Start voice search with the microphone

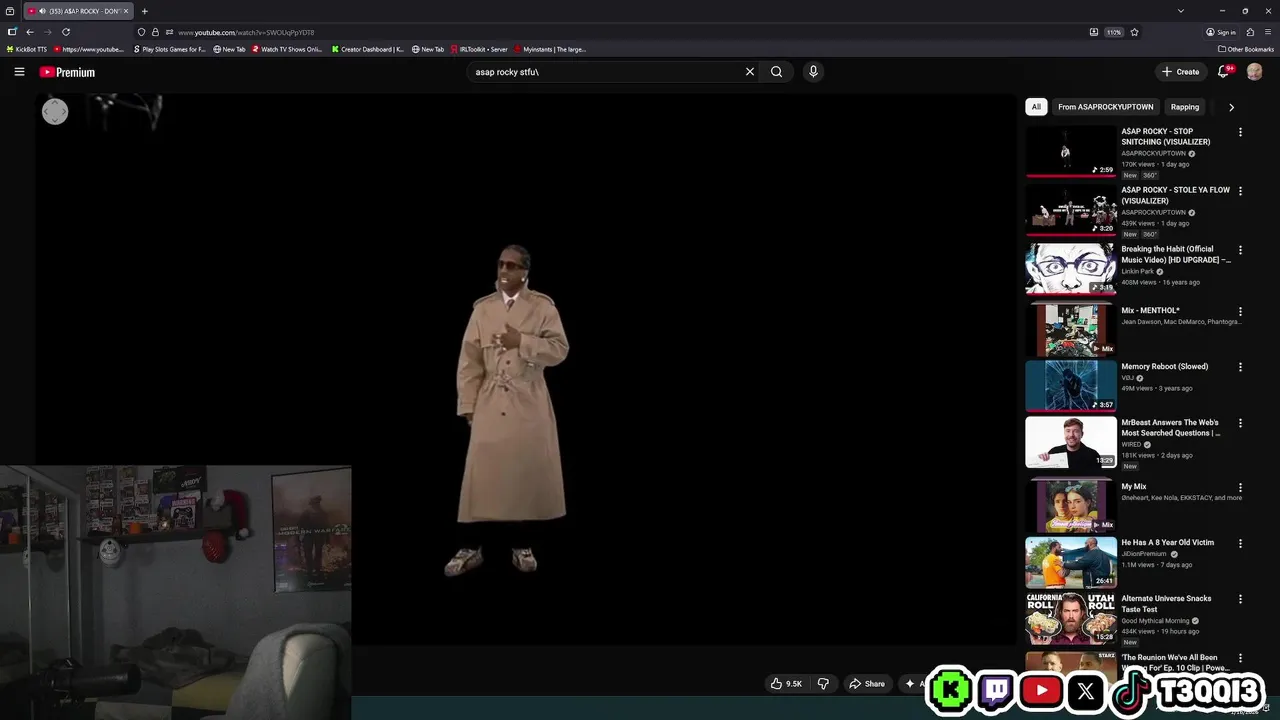(x=813, y=72)
